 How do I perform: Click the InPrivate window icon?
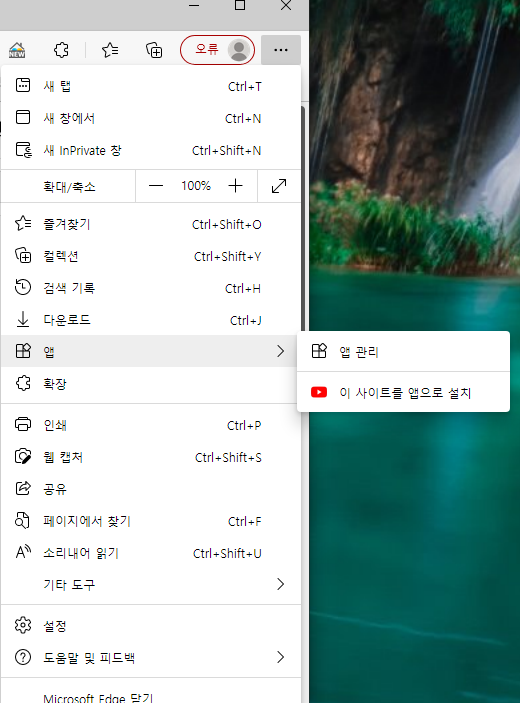(23, 149)
